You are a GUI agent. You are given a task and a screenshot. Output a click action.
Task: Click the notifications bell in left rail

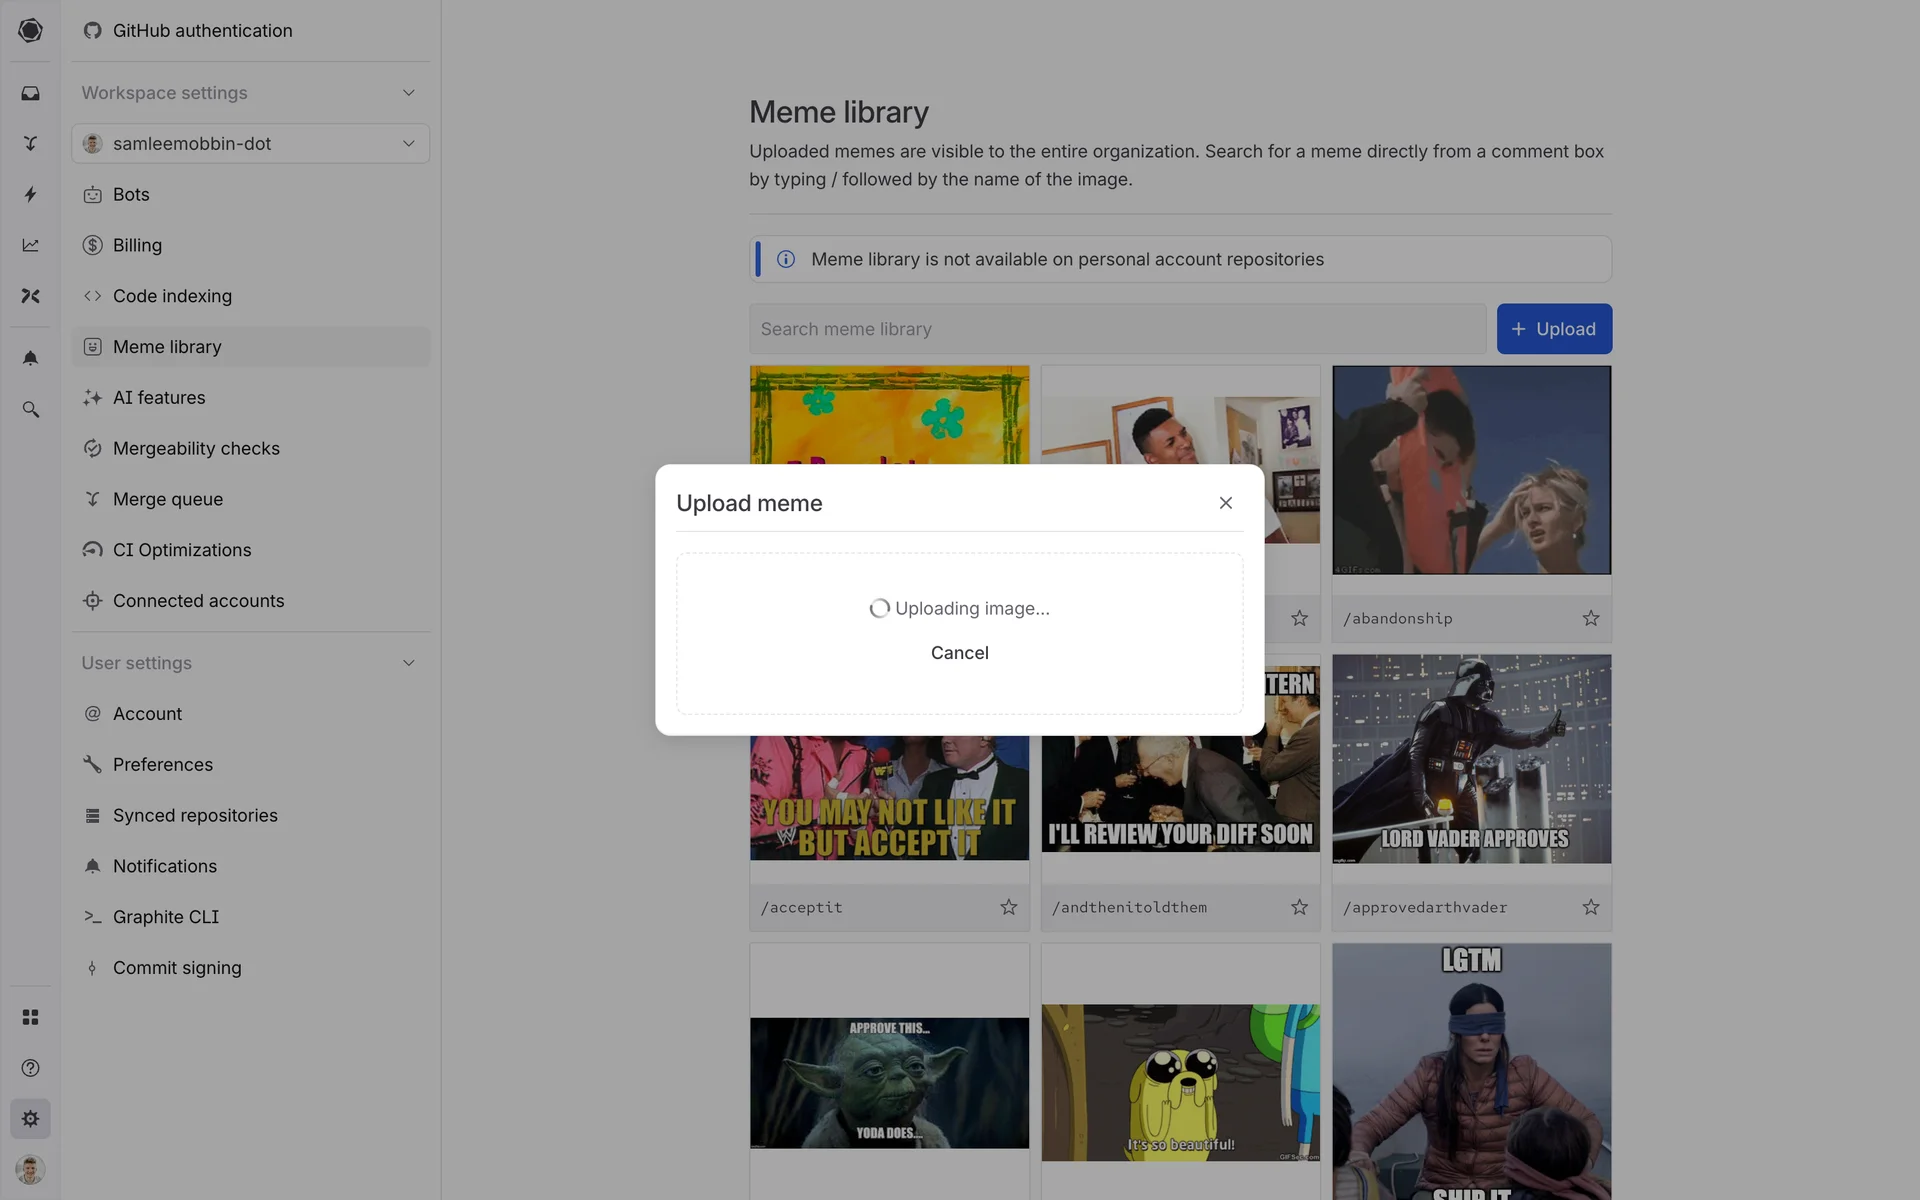pos(30,358)
